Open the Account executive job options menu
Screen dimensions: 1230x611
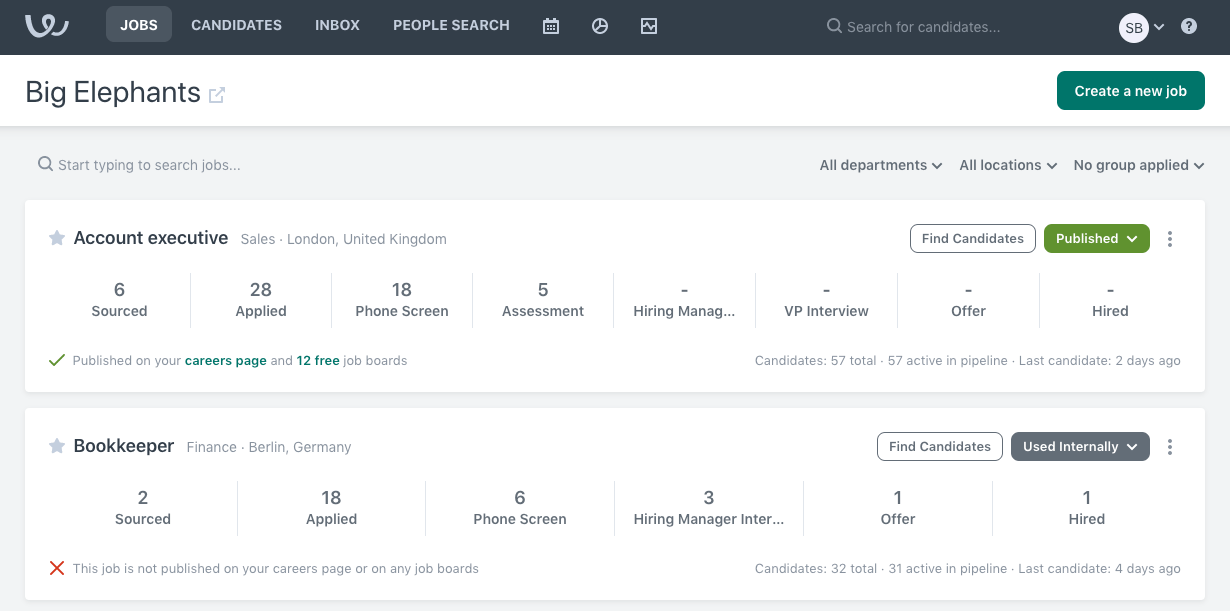point(1170,238)
